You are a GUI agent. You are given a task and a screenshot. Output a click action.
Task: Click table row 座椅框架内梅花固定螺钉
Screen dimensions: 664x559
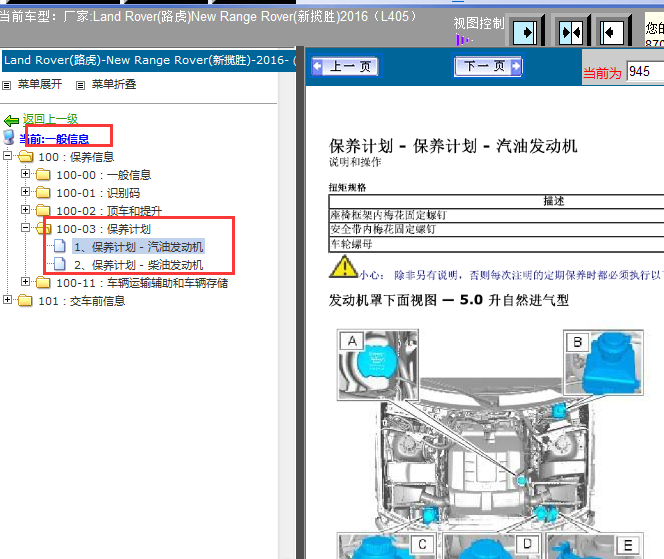[496, 215]
